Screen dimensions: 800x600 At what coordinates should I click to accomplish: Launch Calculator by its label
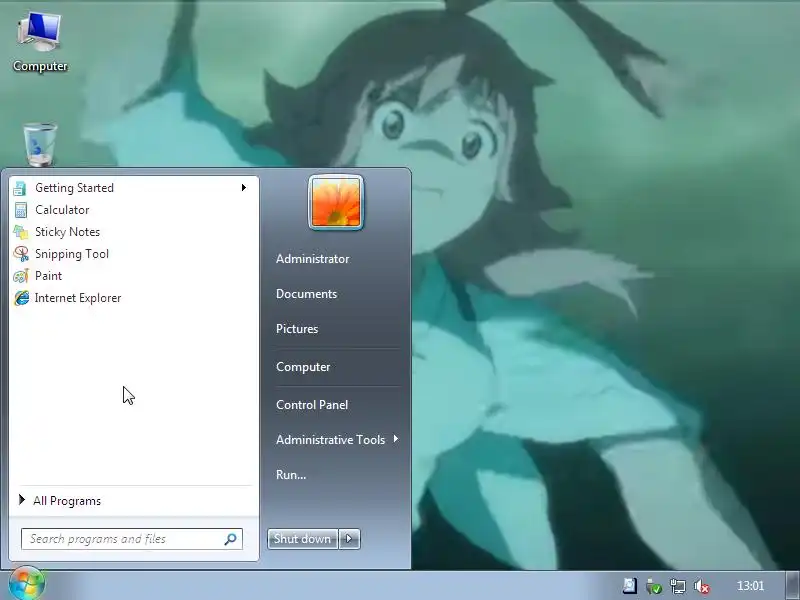[x=62, y=210]
